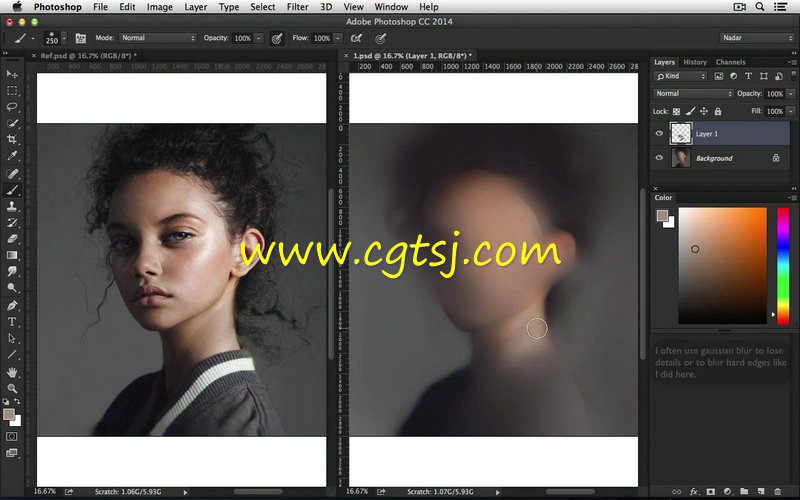800x500 pixels.
Task: Toggle Quick Mask mode
Action: click(11, 437)
